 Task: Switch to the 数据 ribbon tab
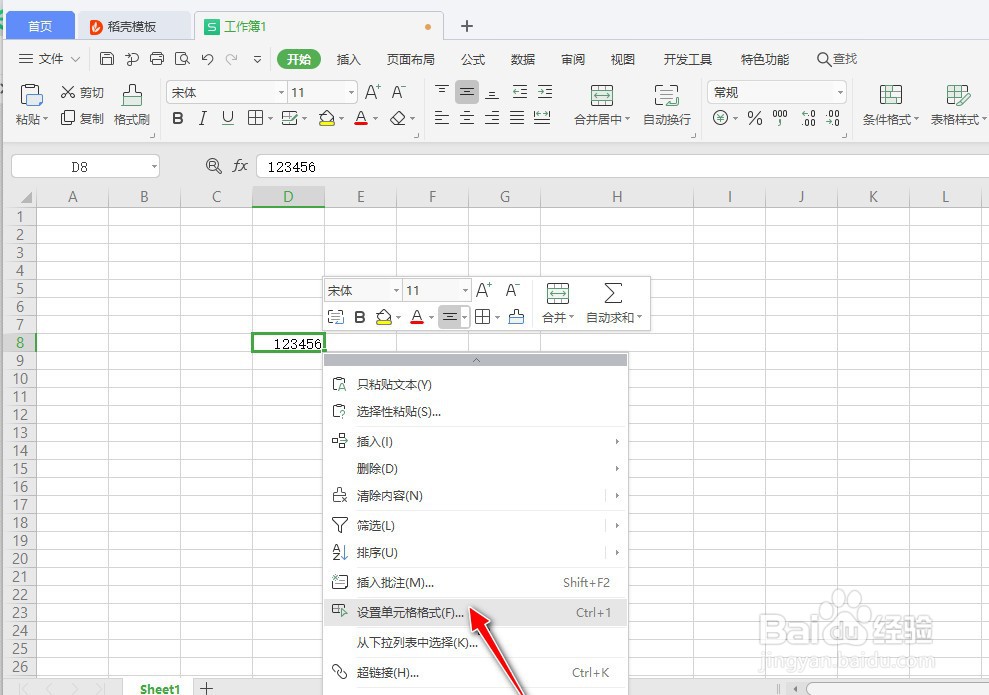point(523,59)
